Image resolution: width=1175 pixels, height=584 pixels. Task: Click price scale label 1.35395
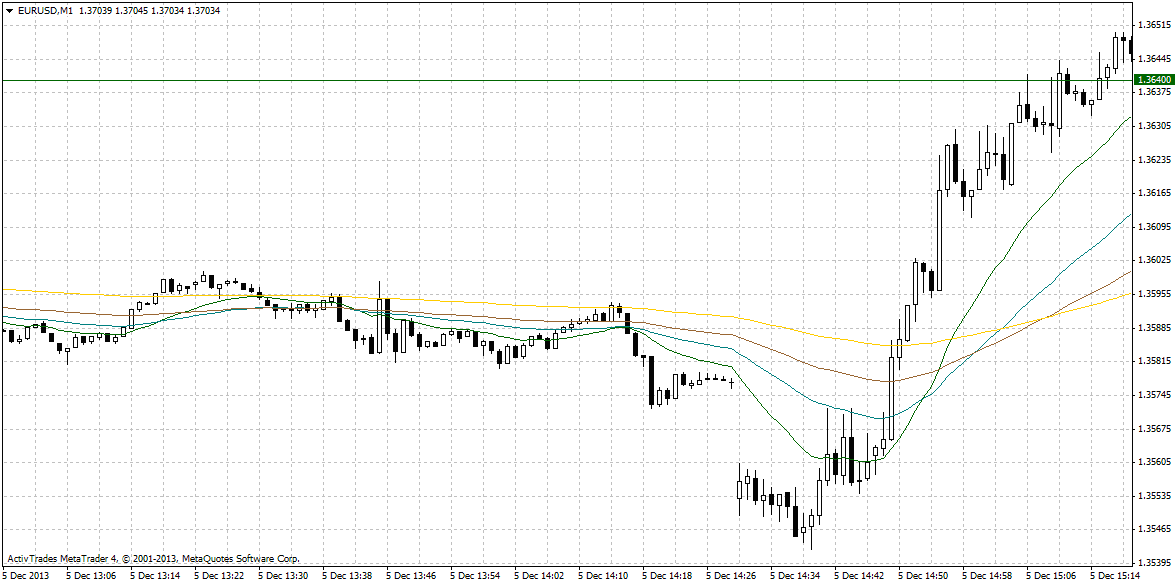[1154, 562]
